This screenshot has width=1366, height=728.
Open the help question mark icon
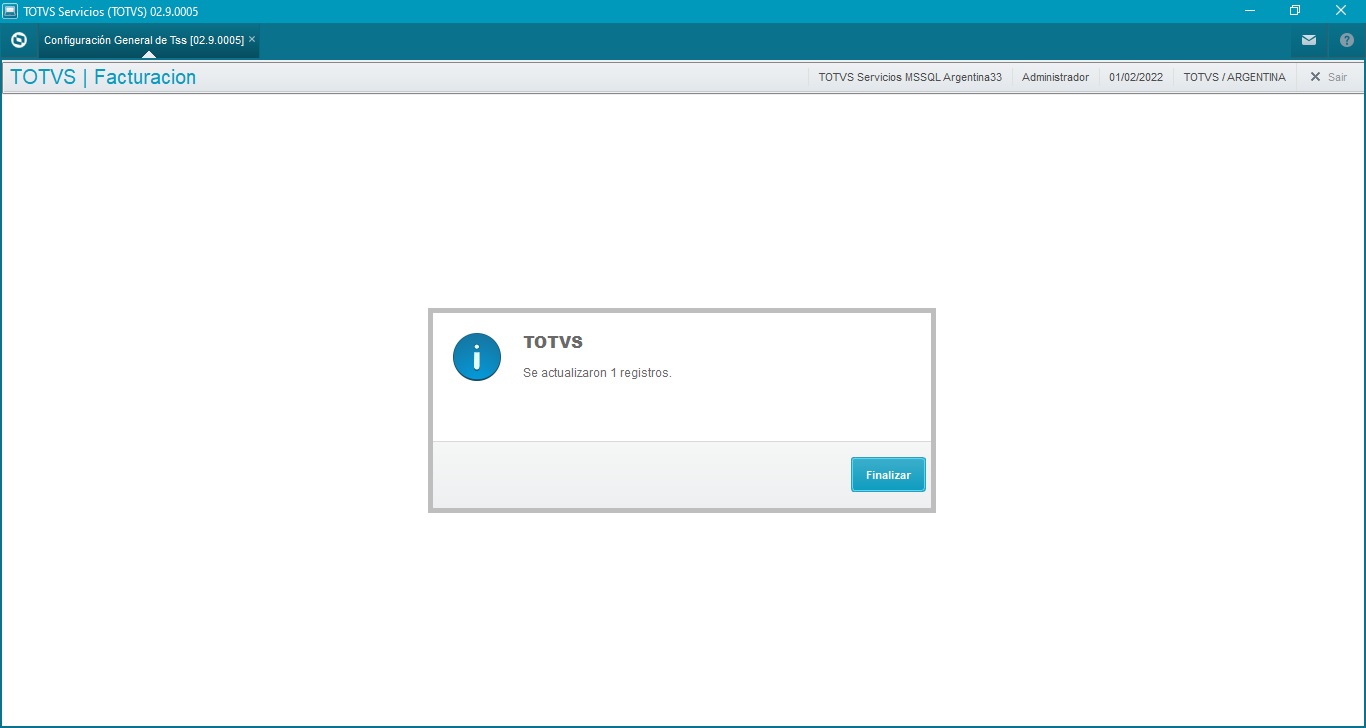click(x=1346, y=41)
